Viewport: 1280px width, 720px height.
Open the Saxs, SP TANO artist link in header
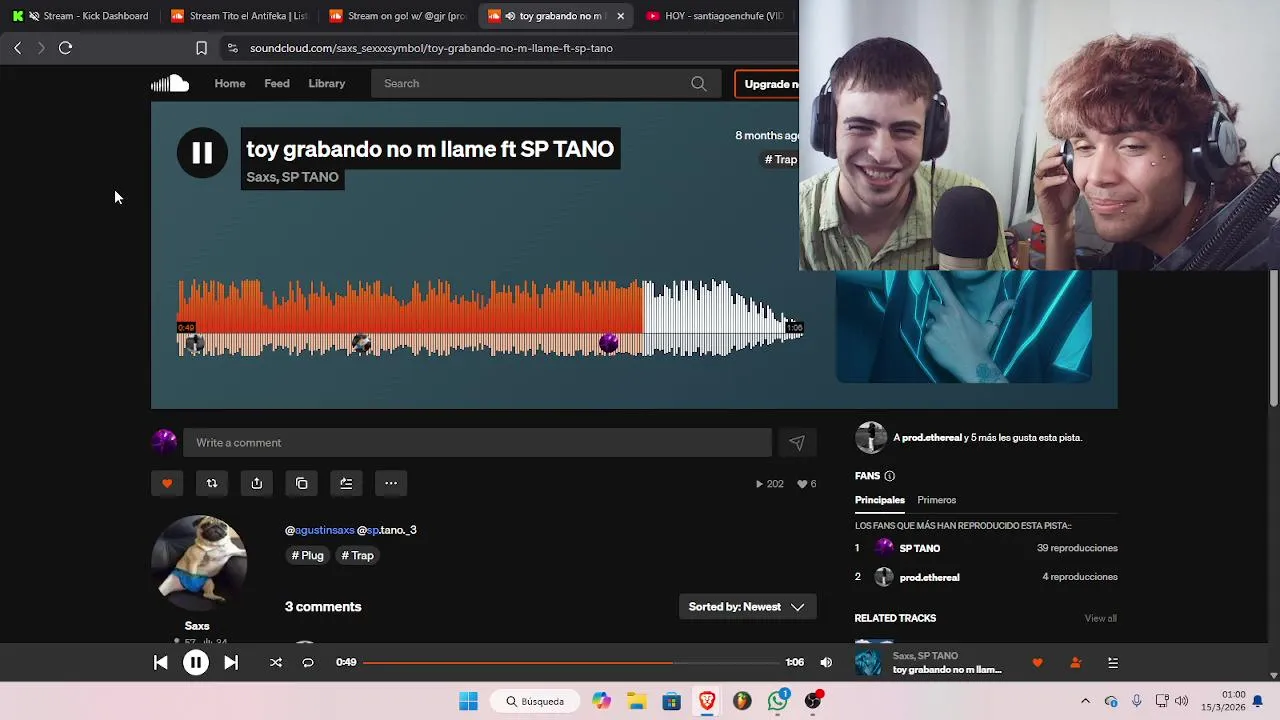292,177
